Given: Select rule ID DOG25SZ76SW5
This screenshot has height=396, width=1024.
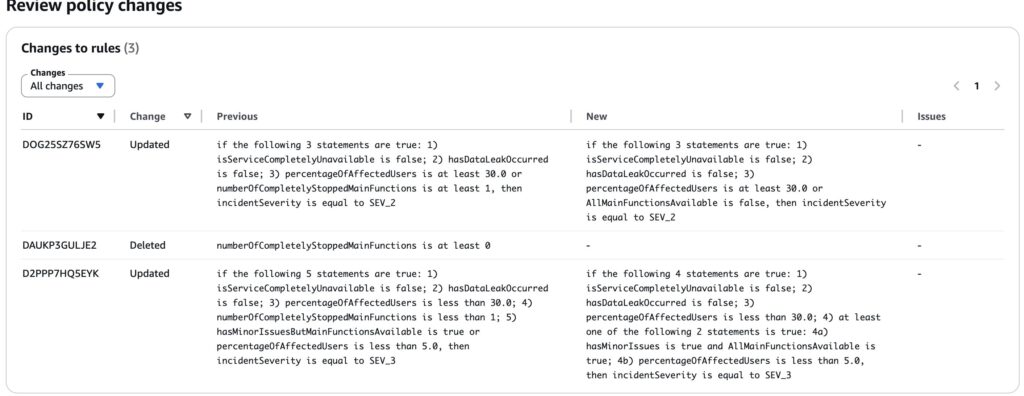Looking at the screenshot, I should 61,144.
